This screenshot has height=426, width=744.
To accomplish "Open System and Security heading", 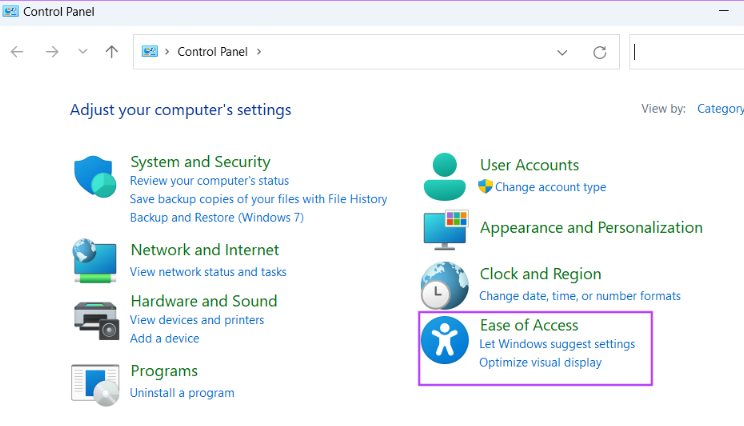I will (x=200, y=162).
